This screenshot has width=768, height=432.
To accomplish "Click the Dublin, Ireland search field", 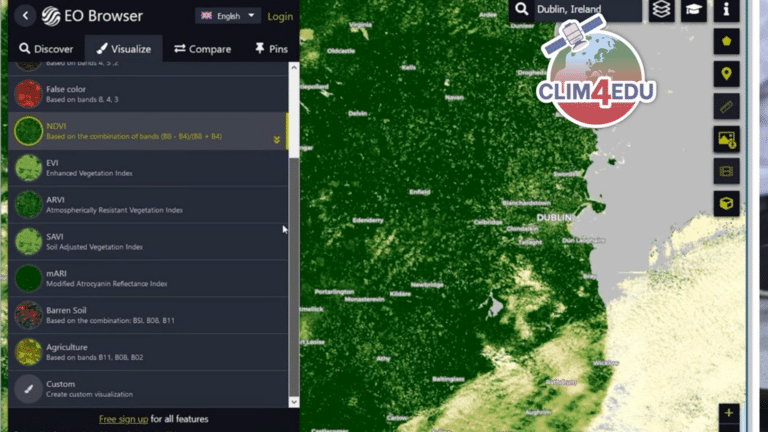I will (x=585, y=10).
